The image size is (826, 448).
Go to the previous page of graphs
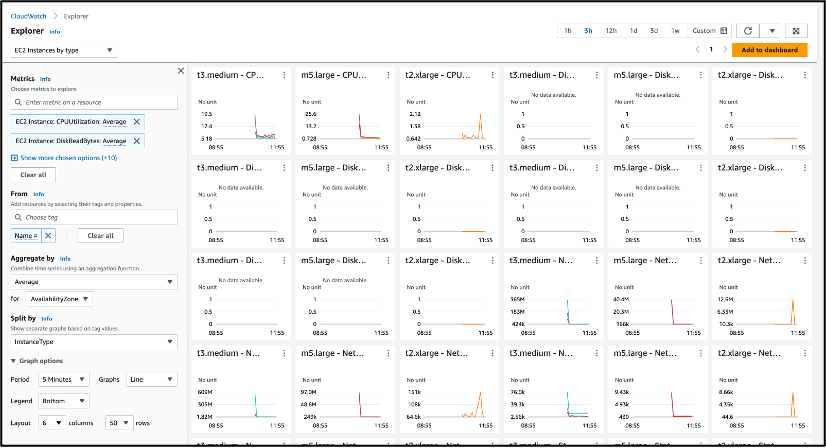pyautogui.click(x=697, y=49)
